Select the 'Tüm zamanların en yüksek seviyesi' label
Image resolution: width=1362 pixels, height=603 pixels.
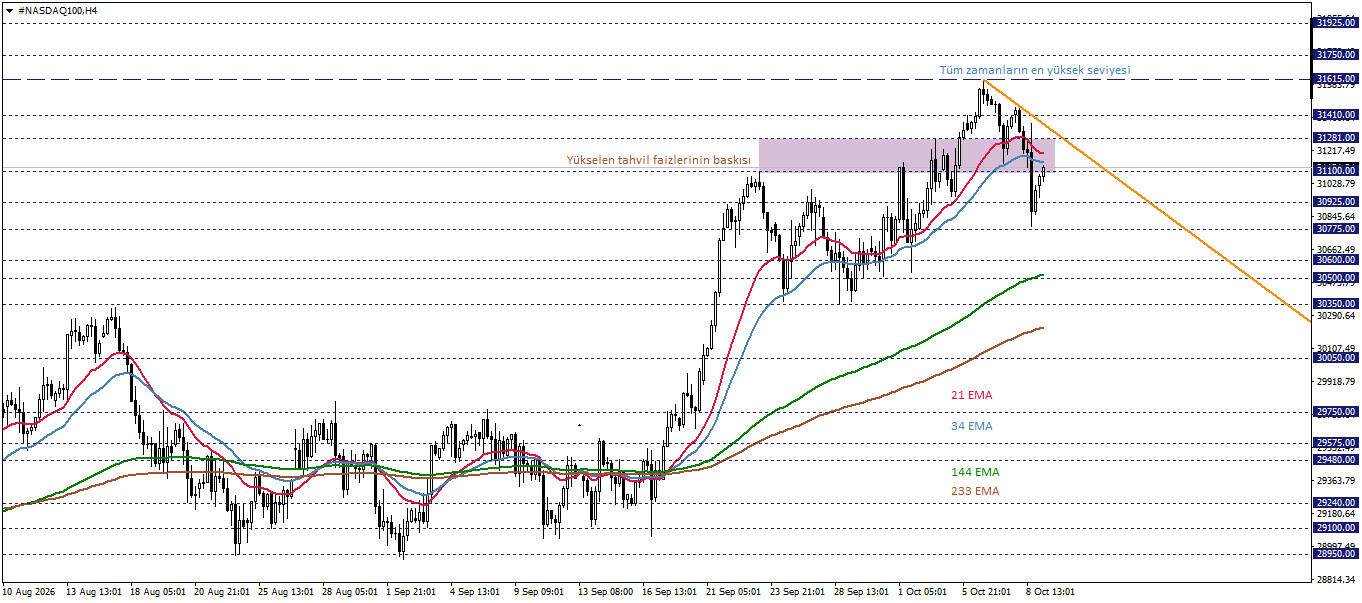coord(1034,70)
